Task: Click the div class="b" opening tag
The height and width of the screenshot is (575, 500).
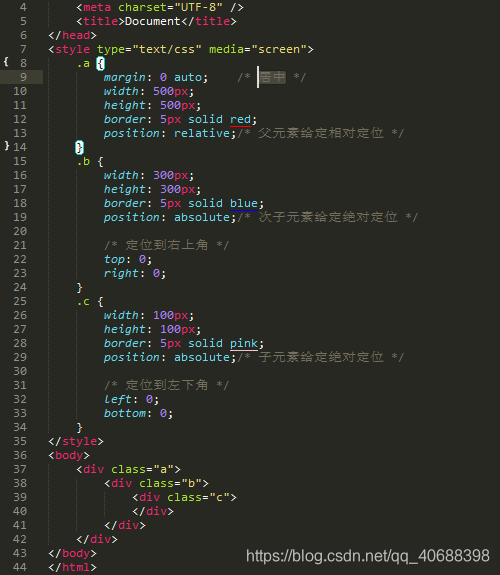Action: (x=156, y=483)
